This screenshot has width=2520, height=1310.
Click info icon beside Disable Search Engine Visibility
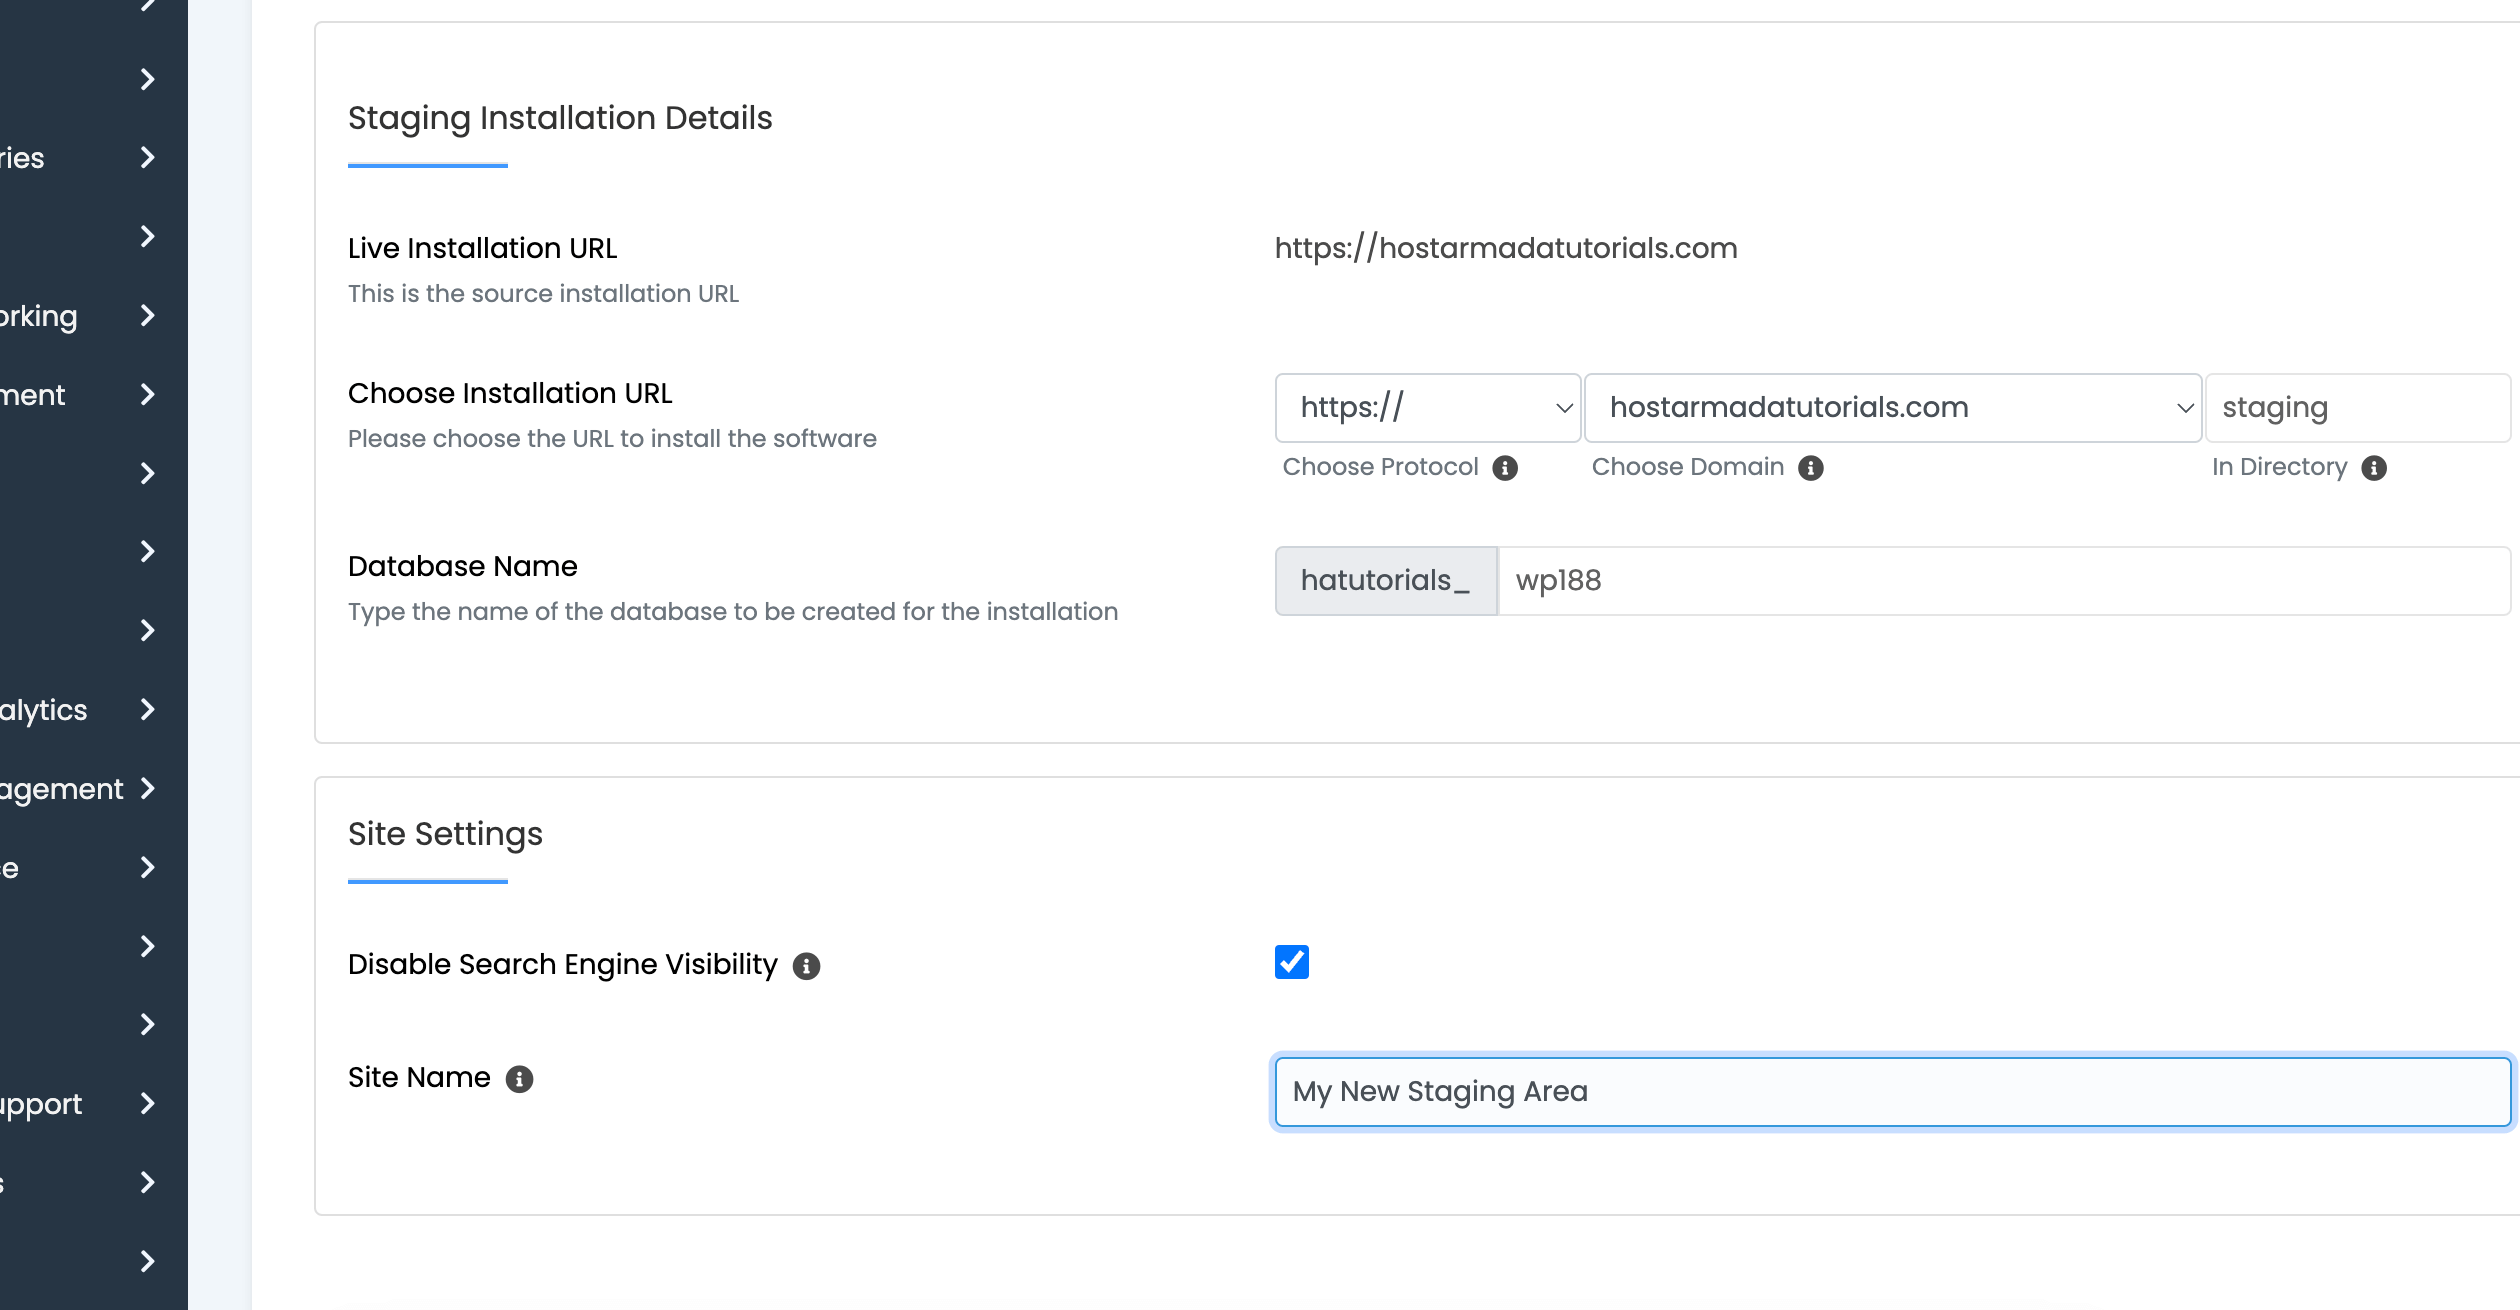[x=806, y=966]
